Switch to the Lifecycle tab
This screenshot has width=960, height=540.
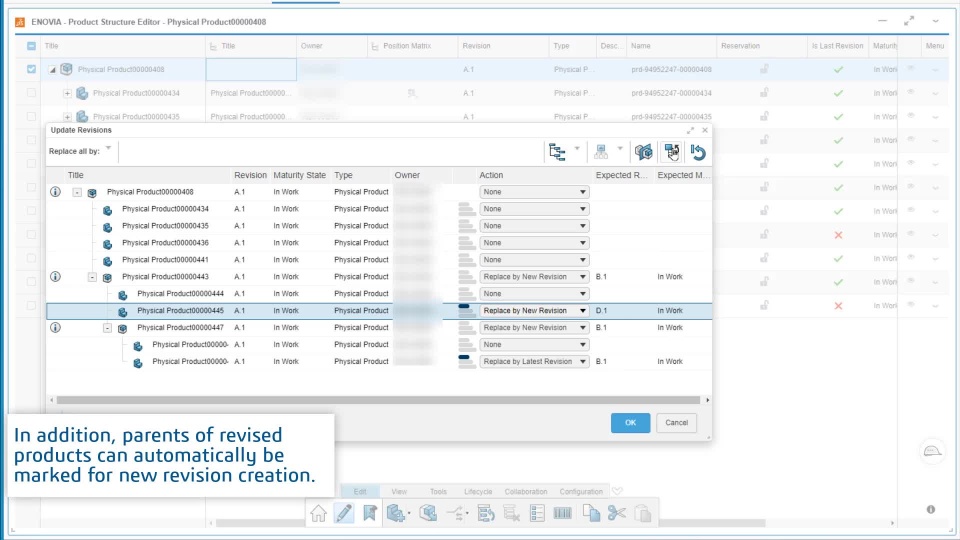[x=478, y=492]
